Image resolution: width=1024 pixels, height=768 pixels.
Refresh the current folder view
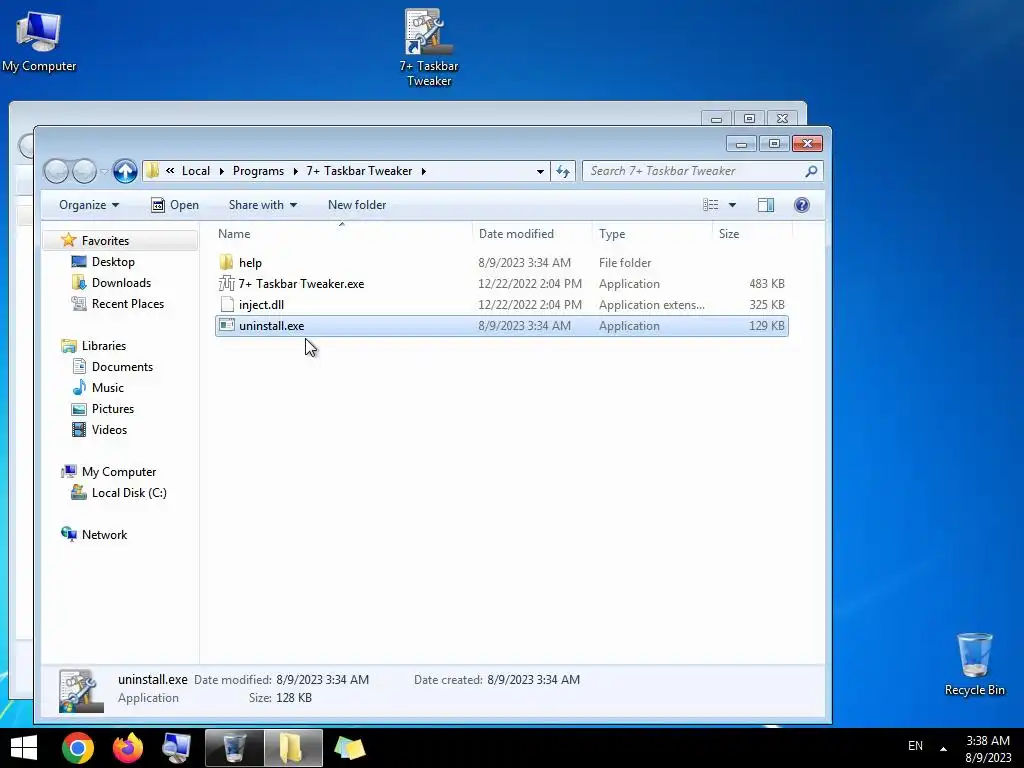(563, 171)
